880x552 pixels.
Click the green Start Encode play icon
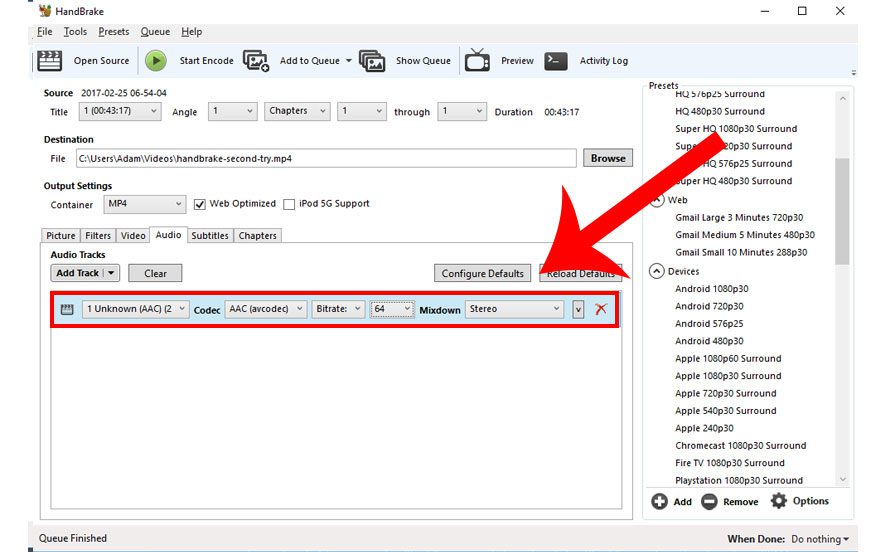155,61
